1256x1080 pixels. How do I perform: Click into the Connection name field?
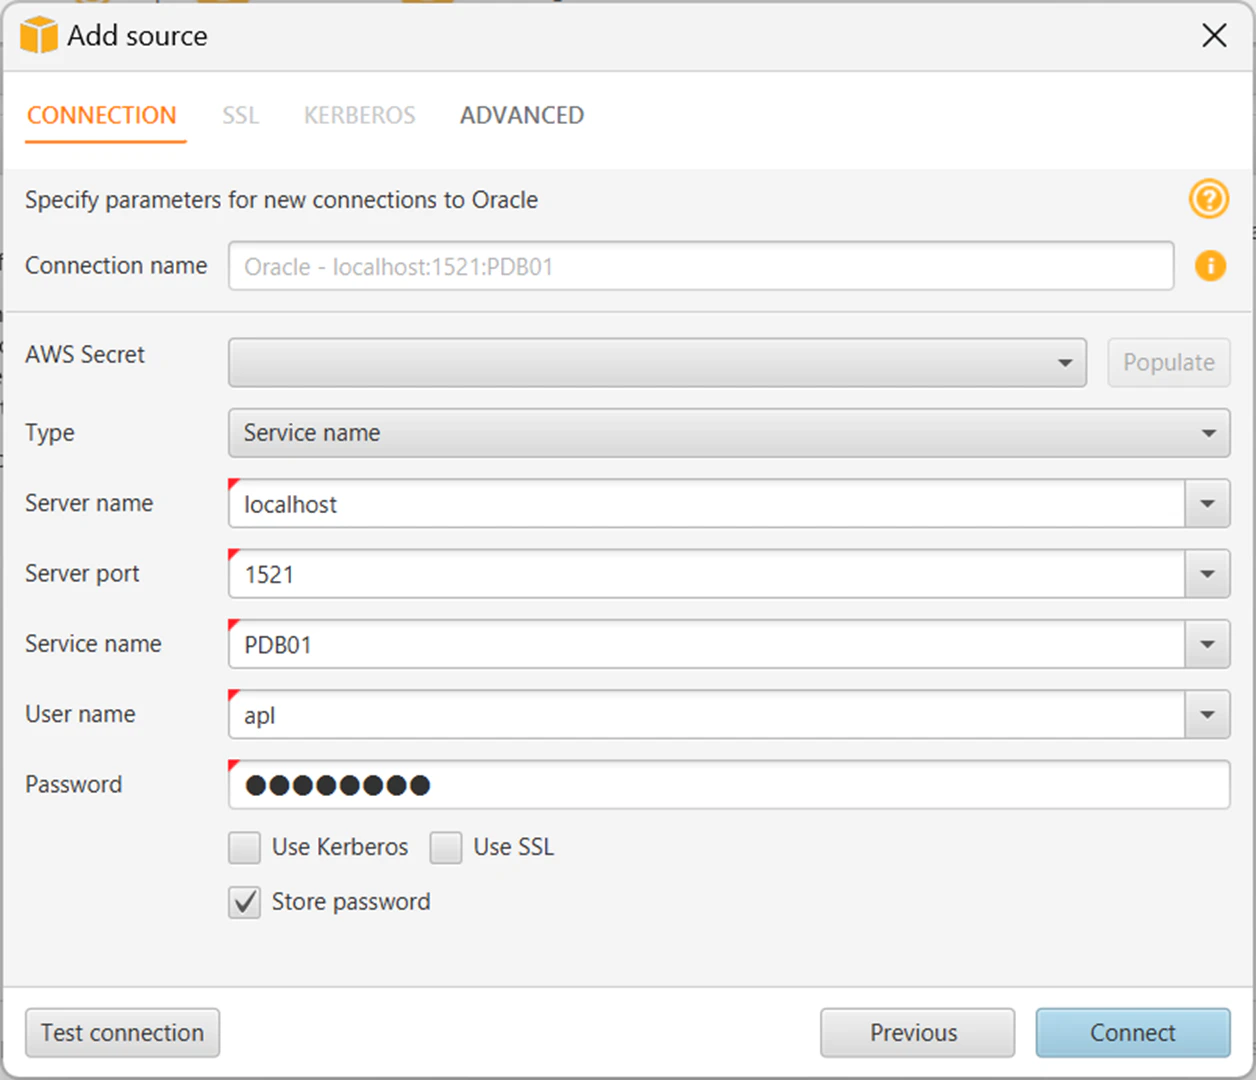701,266
